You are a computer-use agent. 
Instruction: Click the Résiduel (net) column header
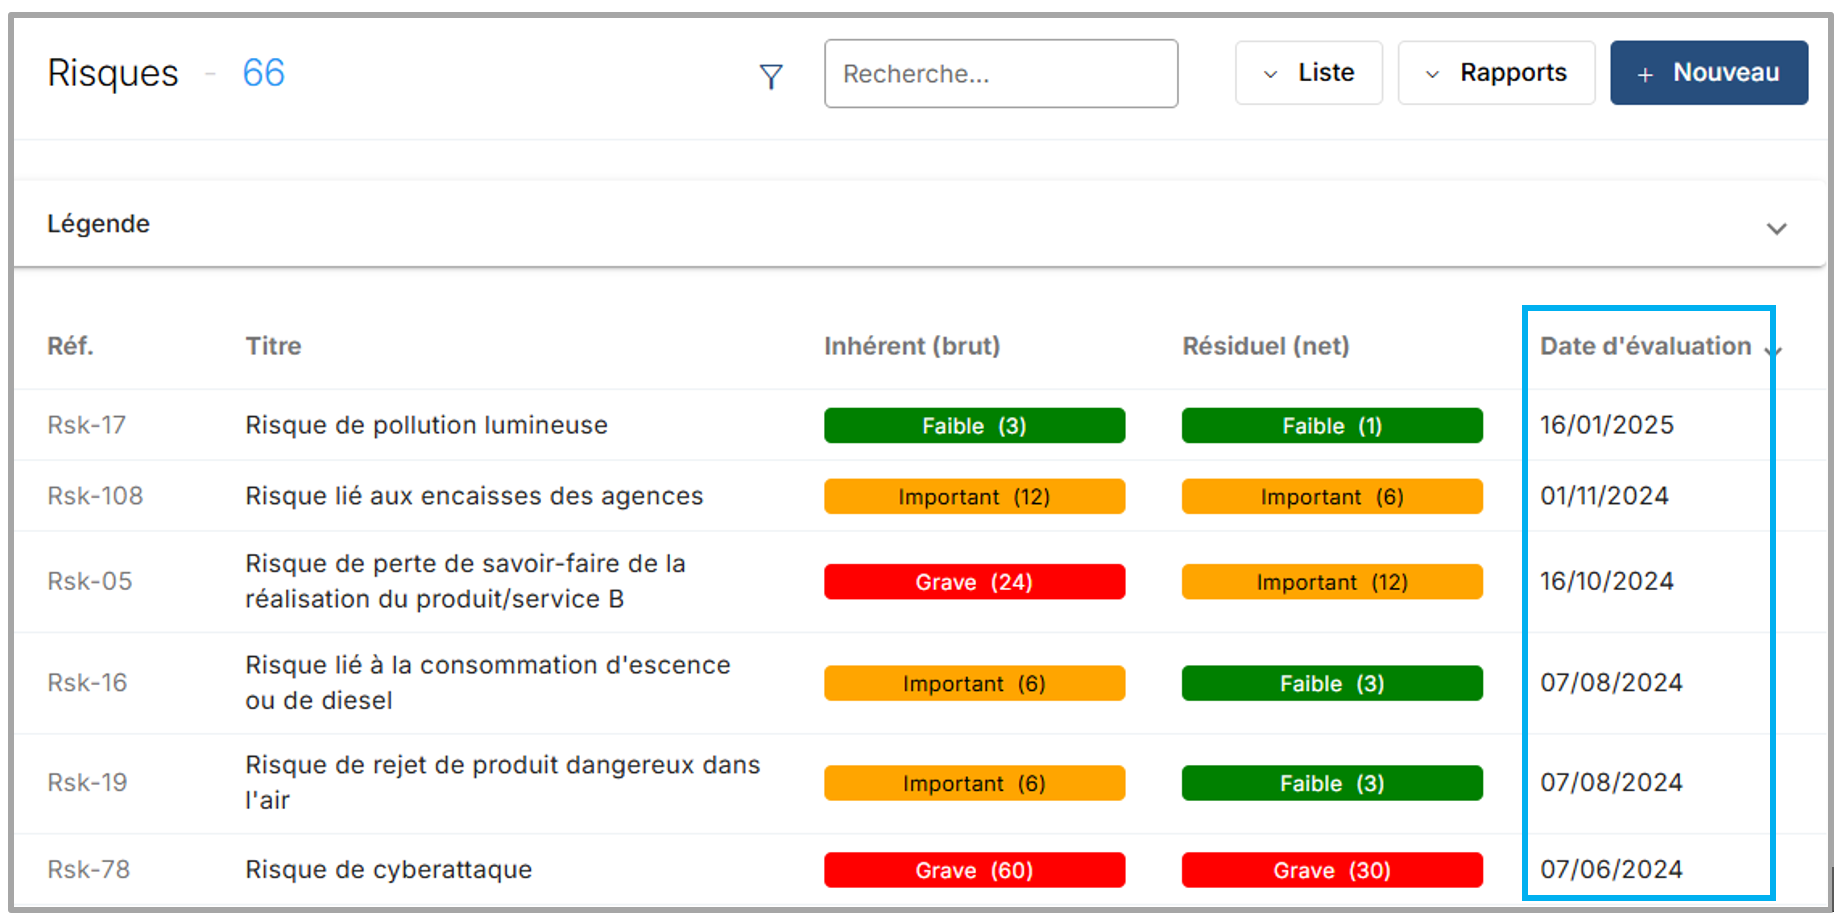coord(1265,346)
